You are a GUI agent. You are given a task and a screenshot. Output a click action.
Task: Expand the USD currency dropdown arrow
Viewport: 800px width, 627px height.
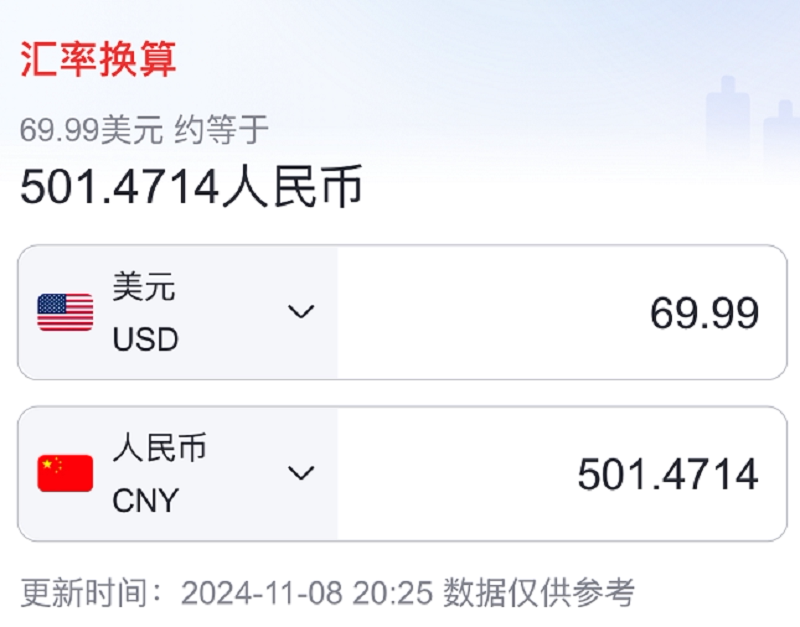(301, 312)
